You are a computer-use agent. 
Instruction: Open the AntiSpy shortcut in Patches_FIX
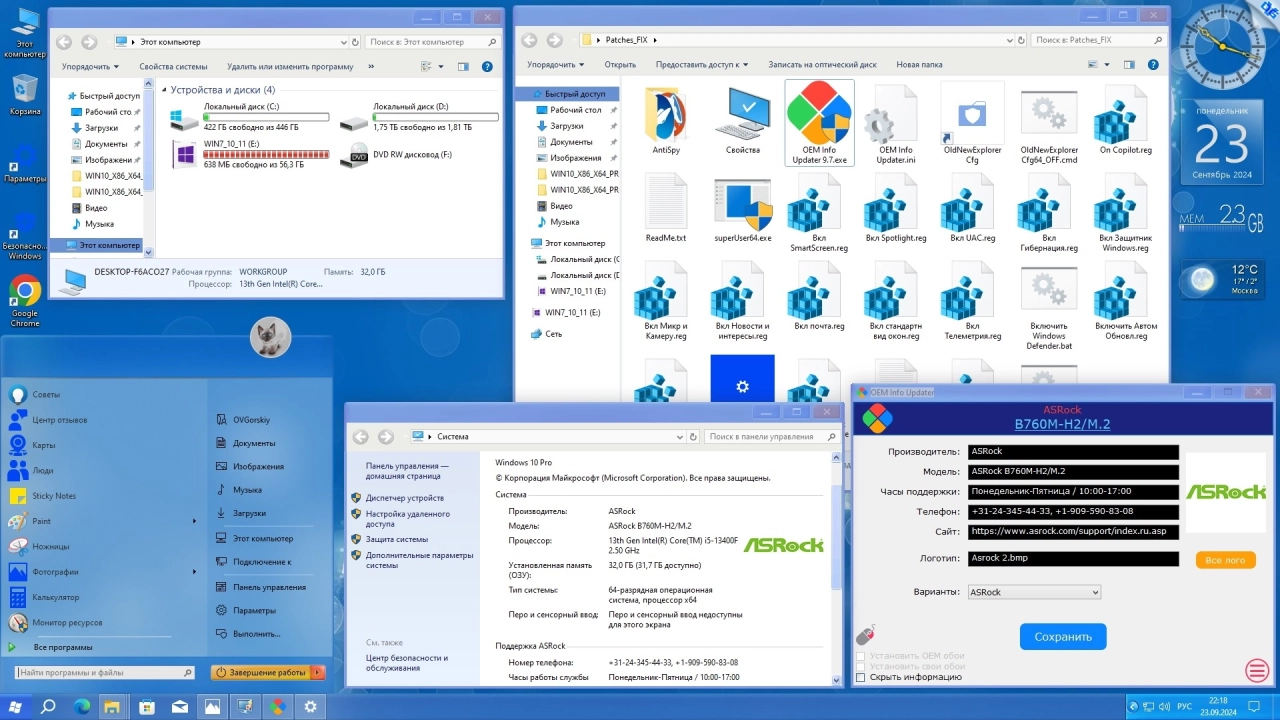point(666,121)
